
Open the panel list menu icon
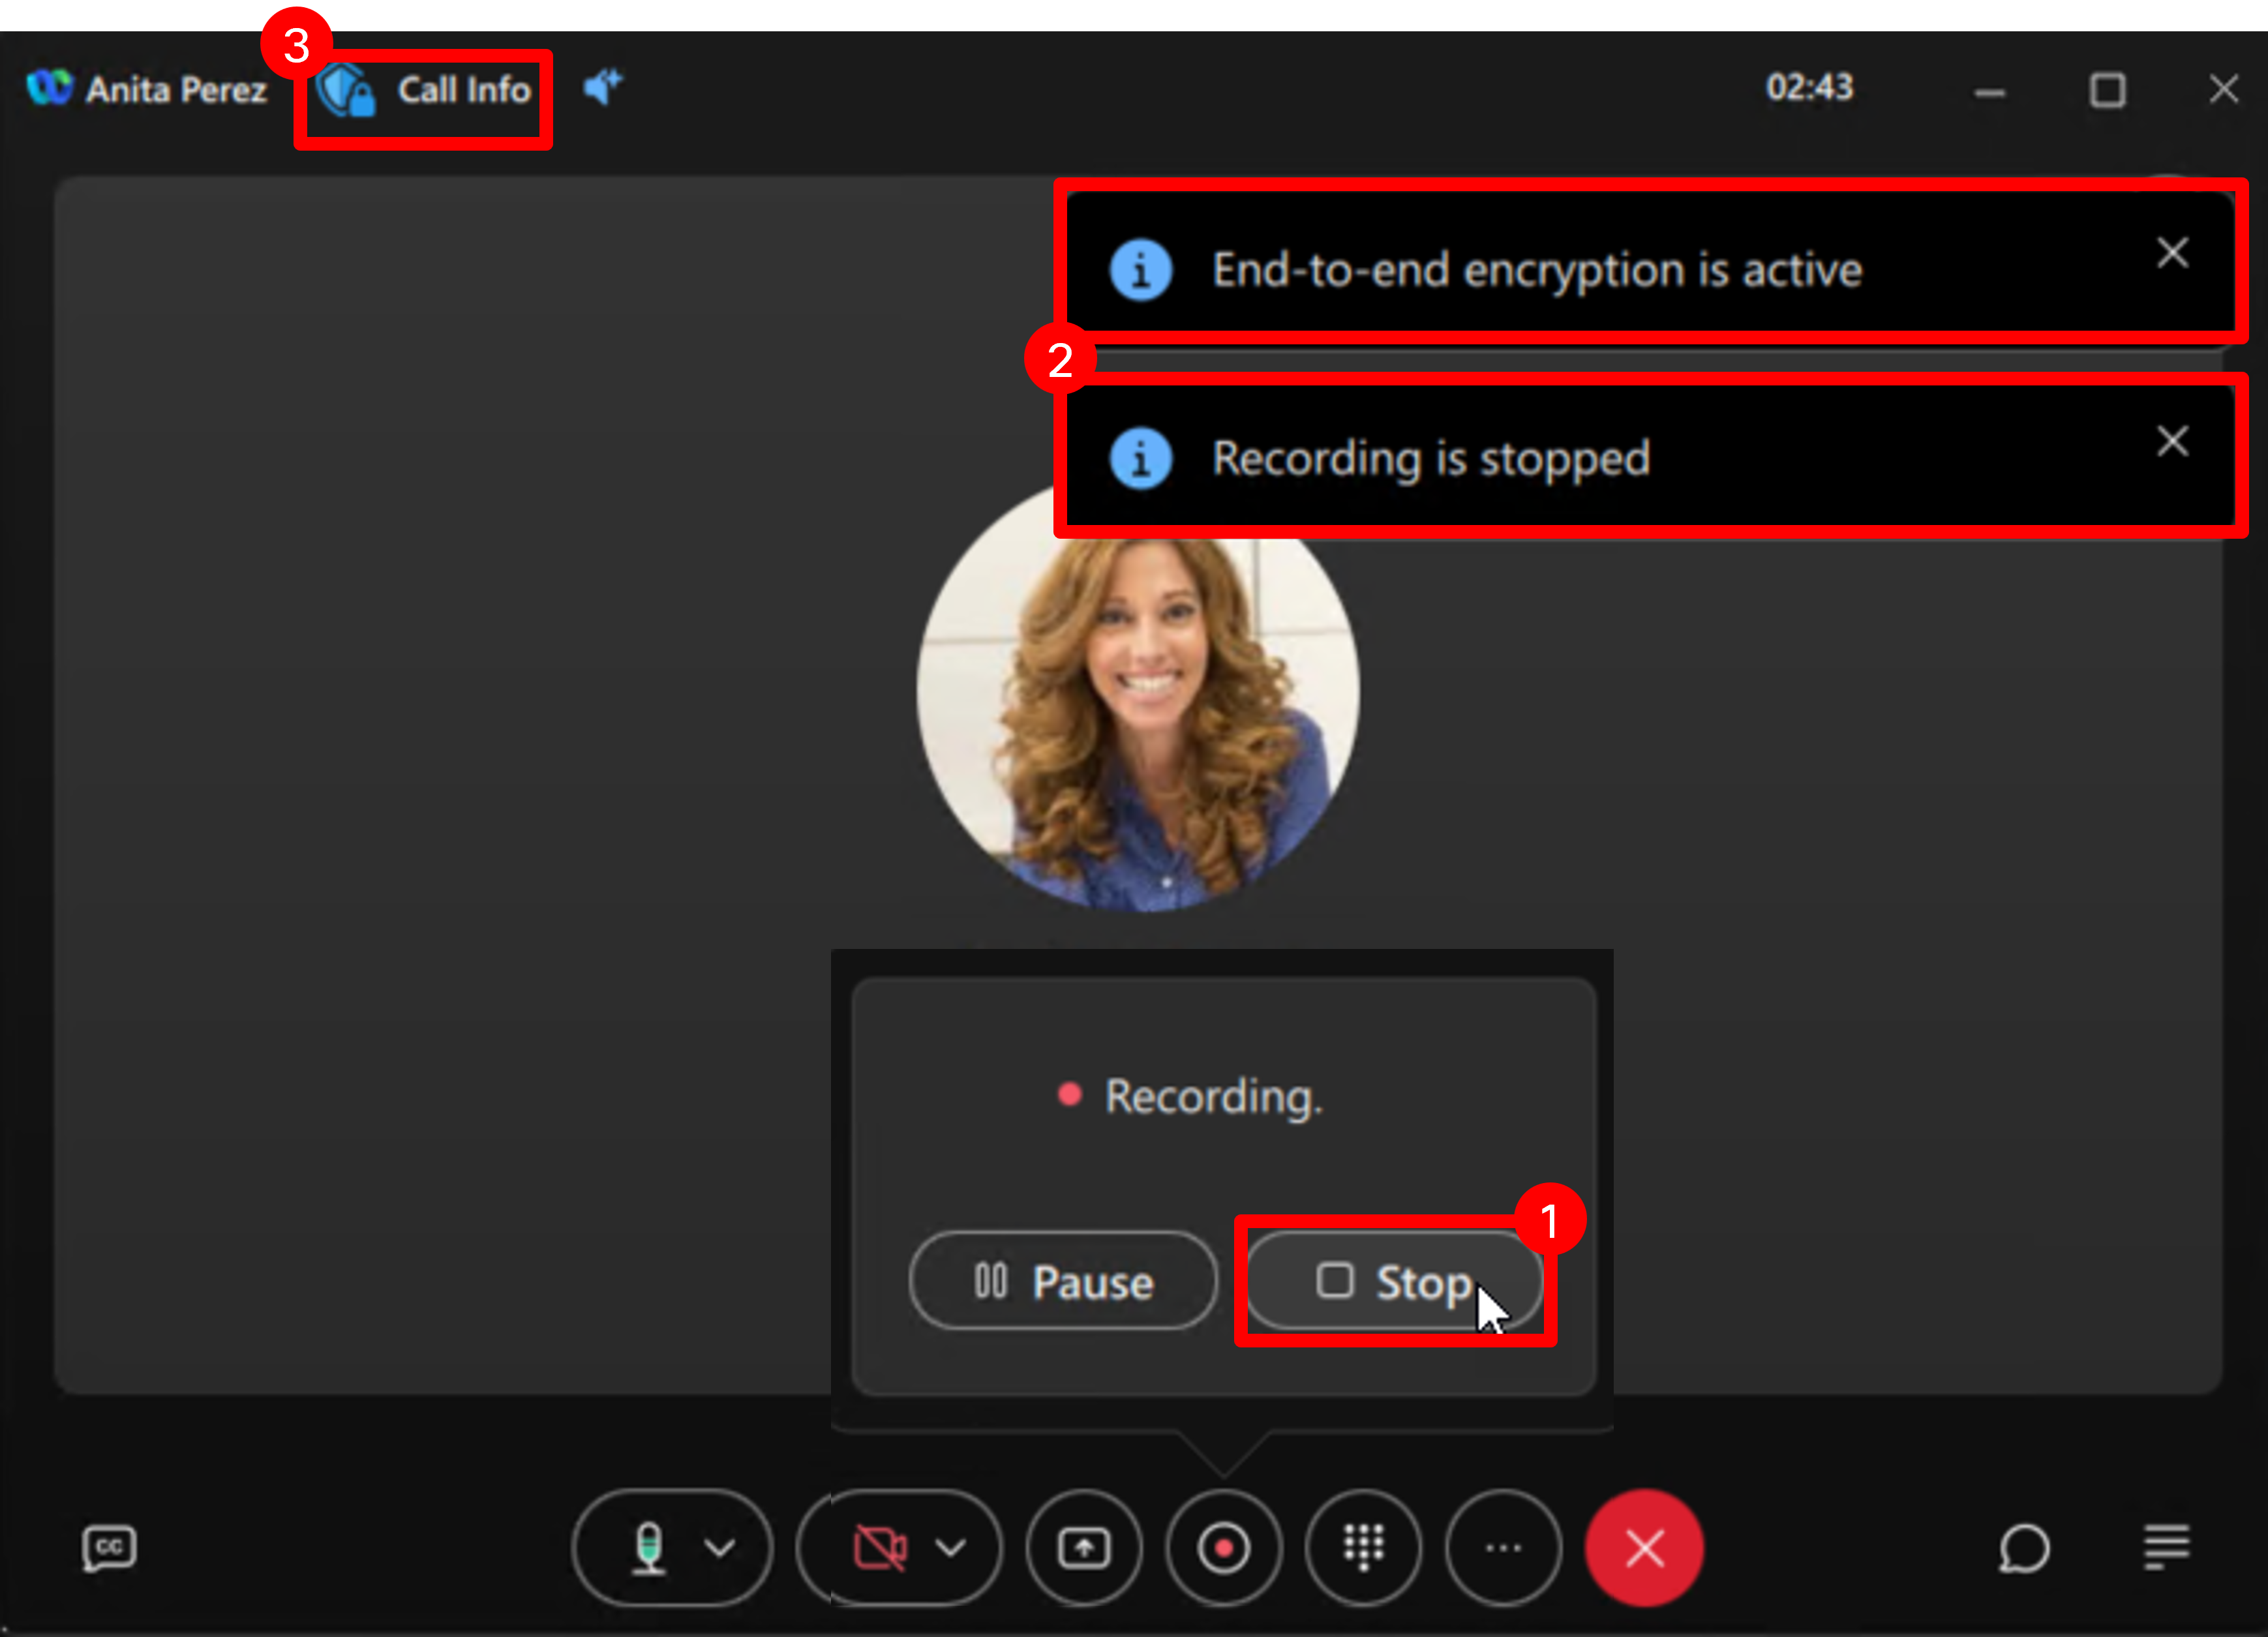pyautogui.click(x=2166, y=1547)
